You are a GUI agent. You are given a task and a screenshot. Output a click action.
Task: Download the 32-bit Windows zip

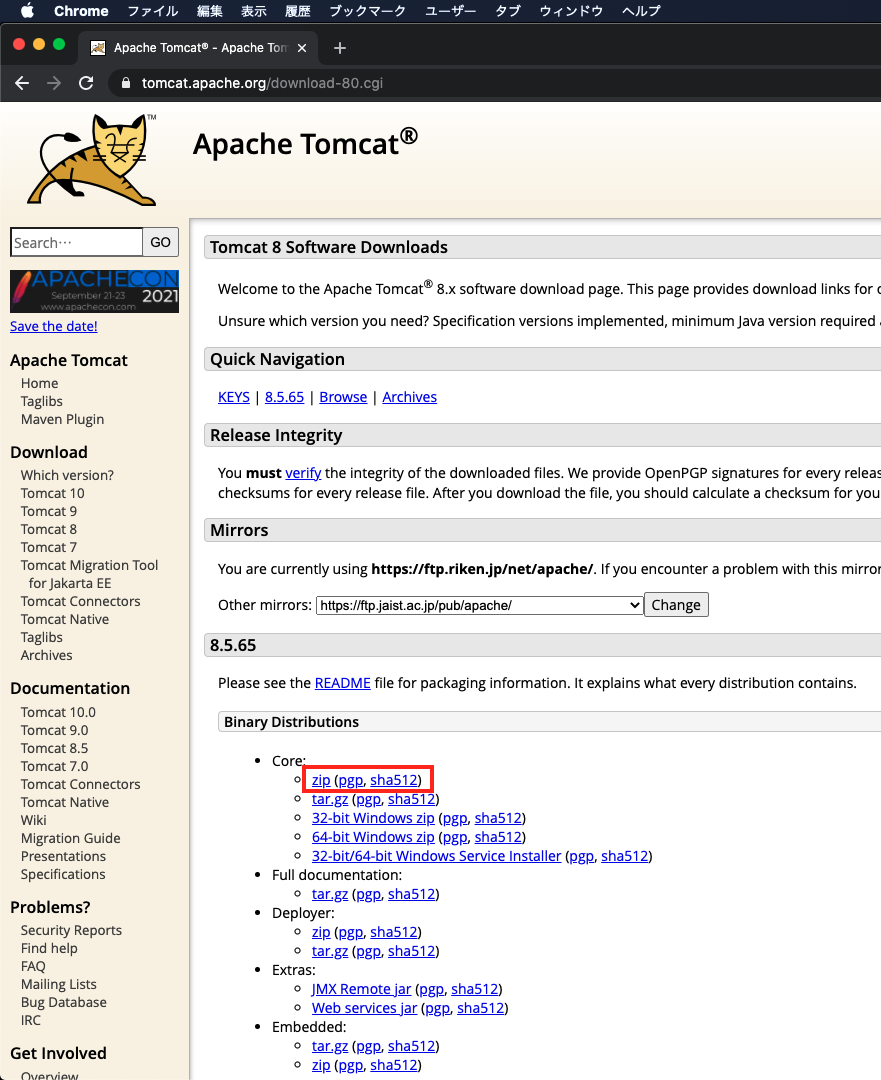pyautogui.click(x=373, y=818)
